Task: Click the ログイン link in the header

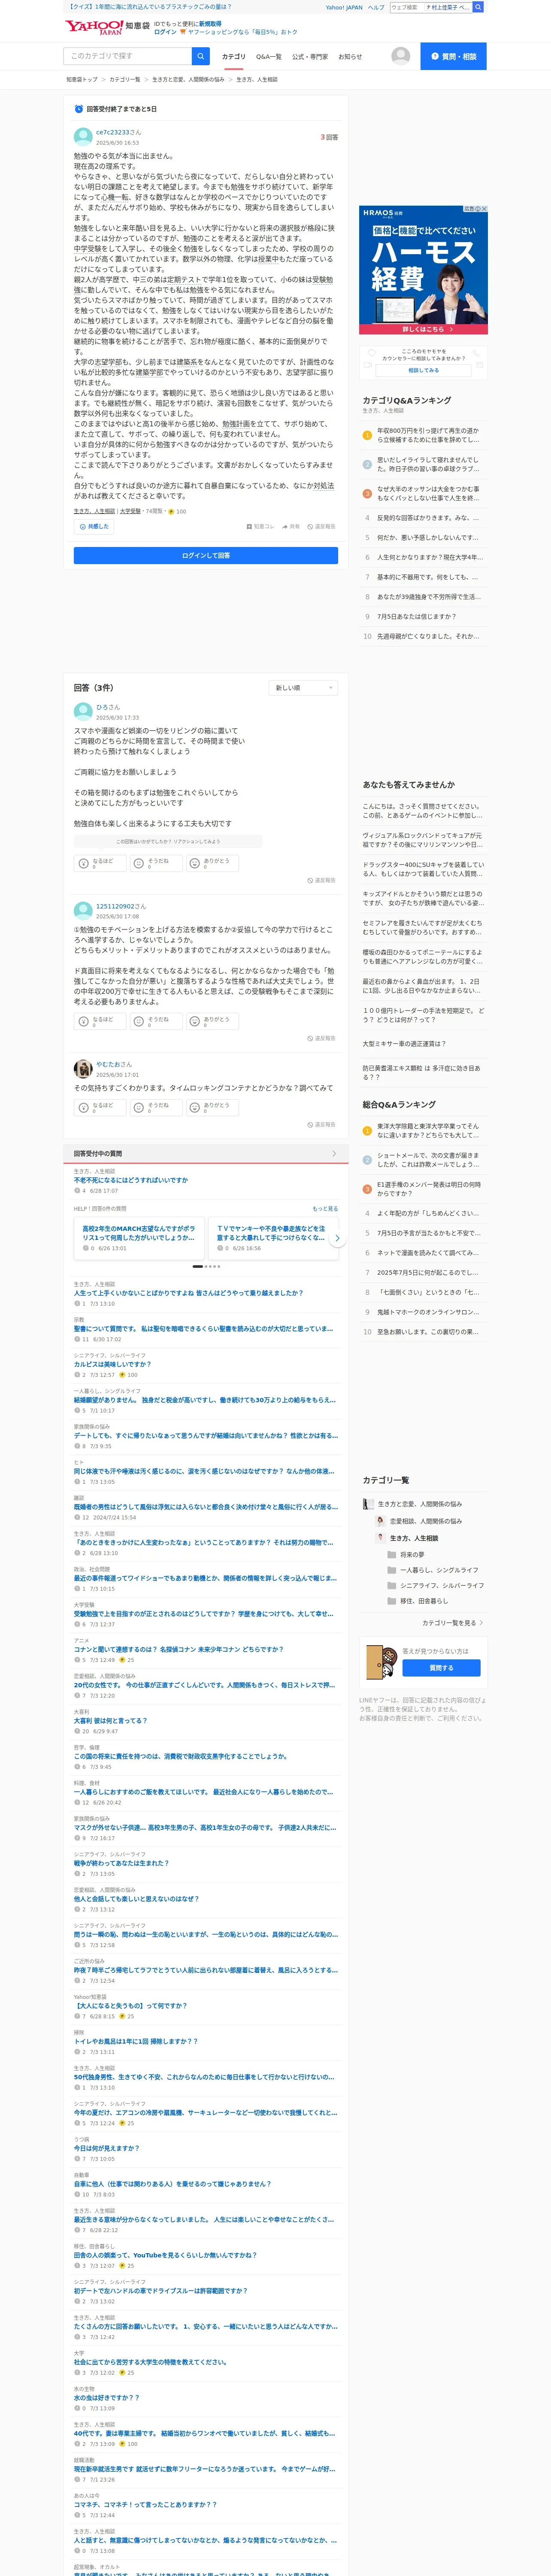Action: (165, 32)
